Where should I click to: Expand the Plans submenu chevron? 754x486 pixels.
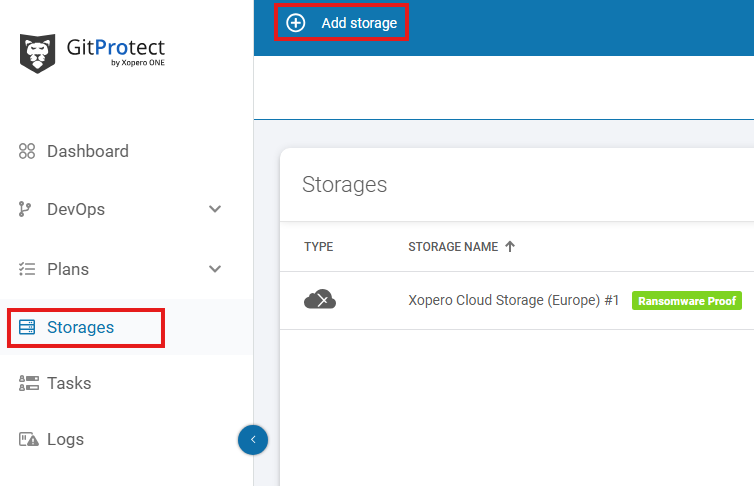click(x=214, y=269)
